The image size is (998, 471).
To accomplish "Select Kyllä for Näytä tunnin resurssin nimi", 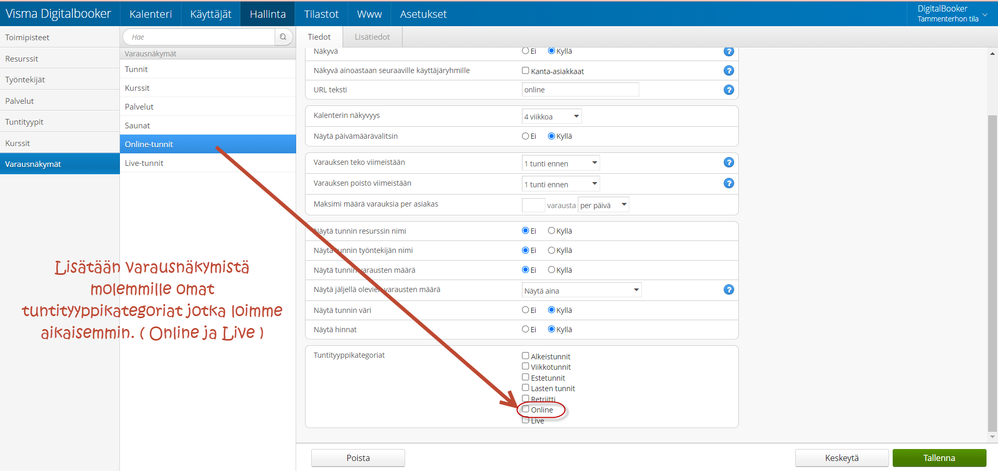I will 551,230.
